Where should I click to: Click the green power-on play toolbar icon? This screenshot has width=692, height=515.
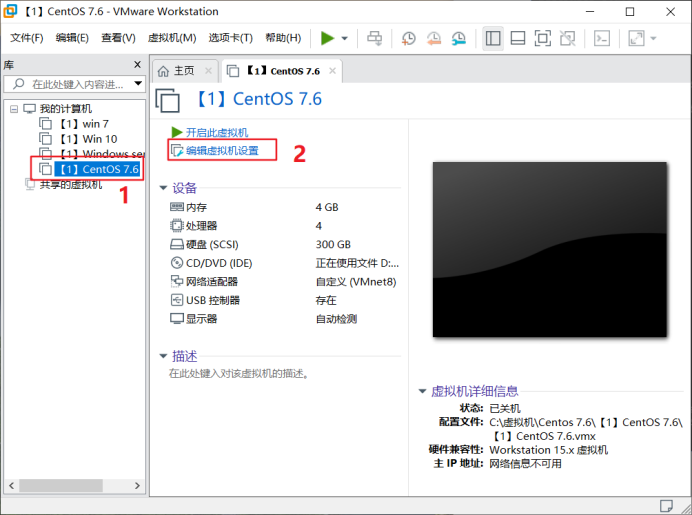[x=327, y=38]
